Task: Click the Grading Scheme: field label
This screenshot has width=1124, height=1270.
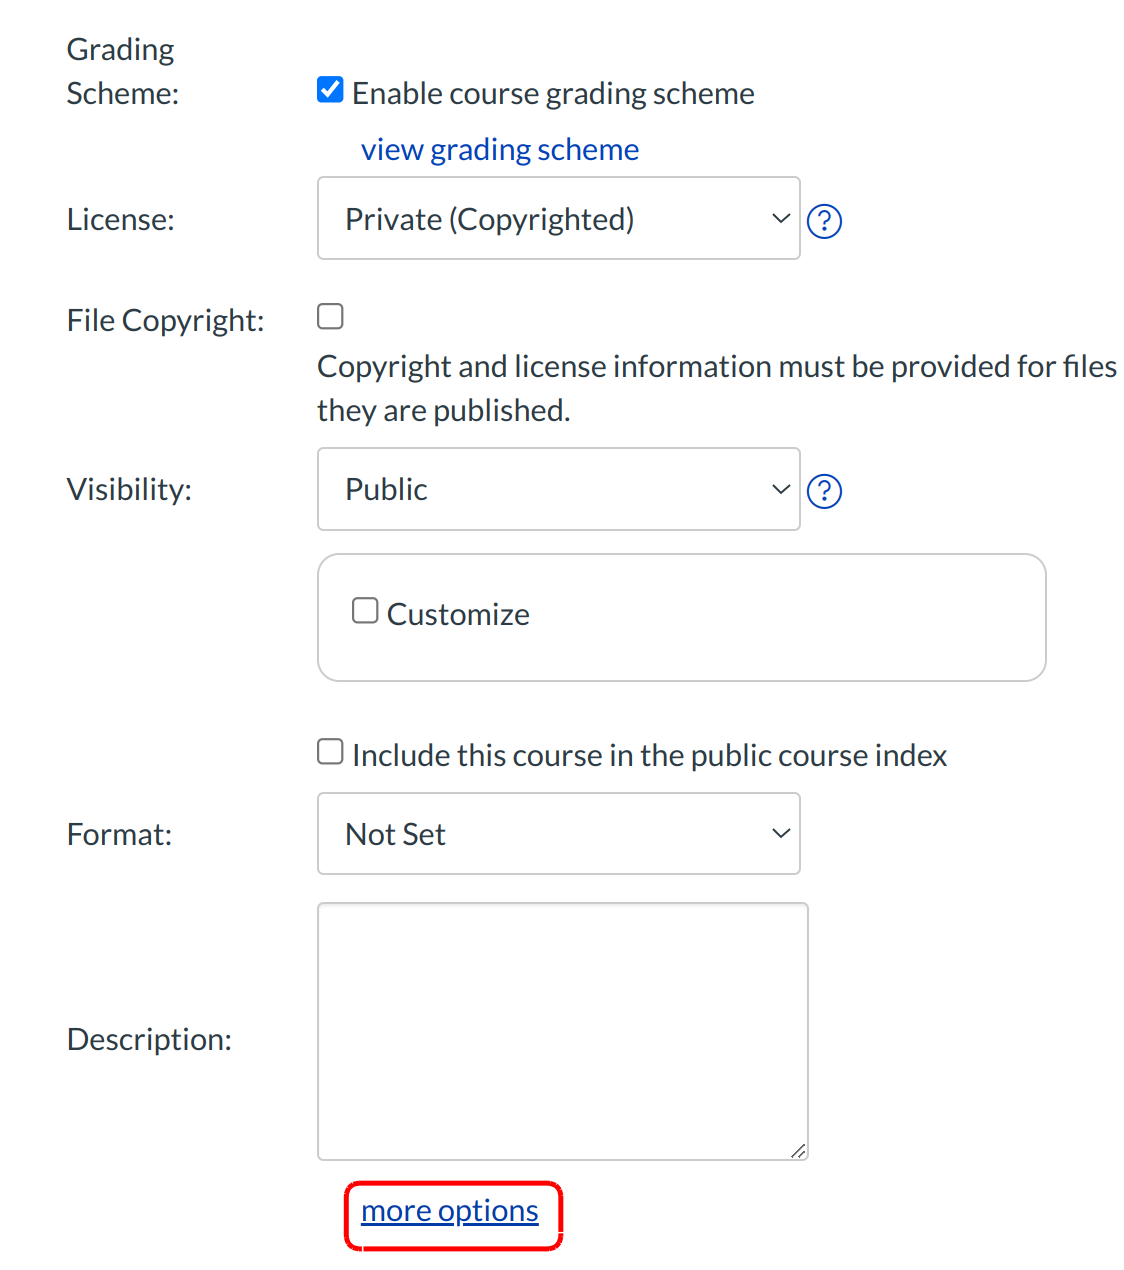Action: pyautogui.click(x=122, y=71)
